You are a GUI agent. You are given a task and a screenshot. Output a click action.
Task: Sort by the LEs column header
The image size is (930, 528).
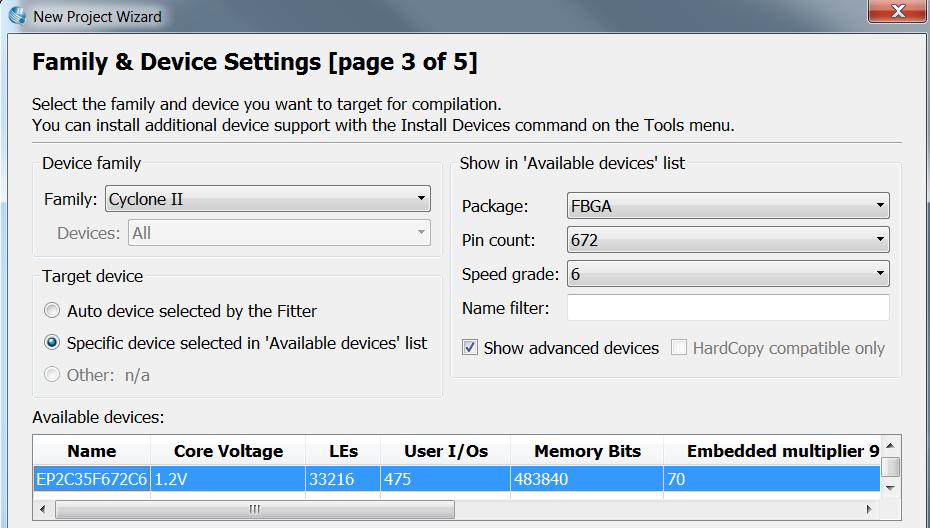pyautogui.click(x=343, y=451)
